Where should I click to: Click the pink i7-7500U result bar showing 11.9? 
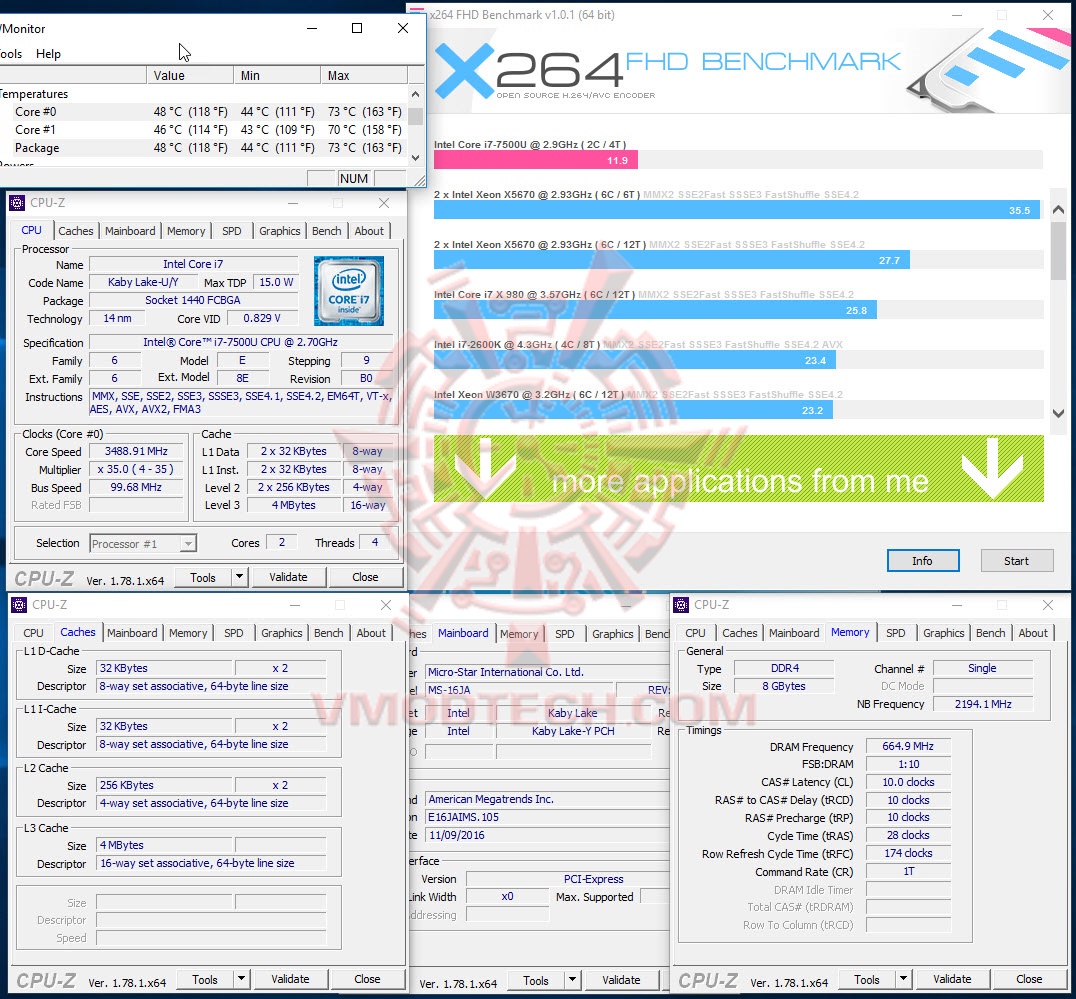pos(535,161)
